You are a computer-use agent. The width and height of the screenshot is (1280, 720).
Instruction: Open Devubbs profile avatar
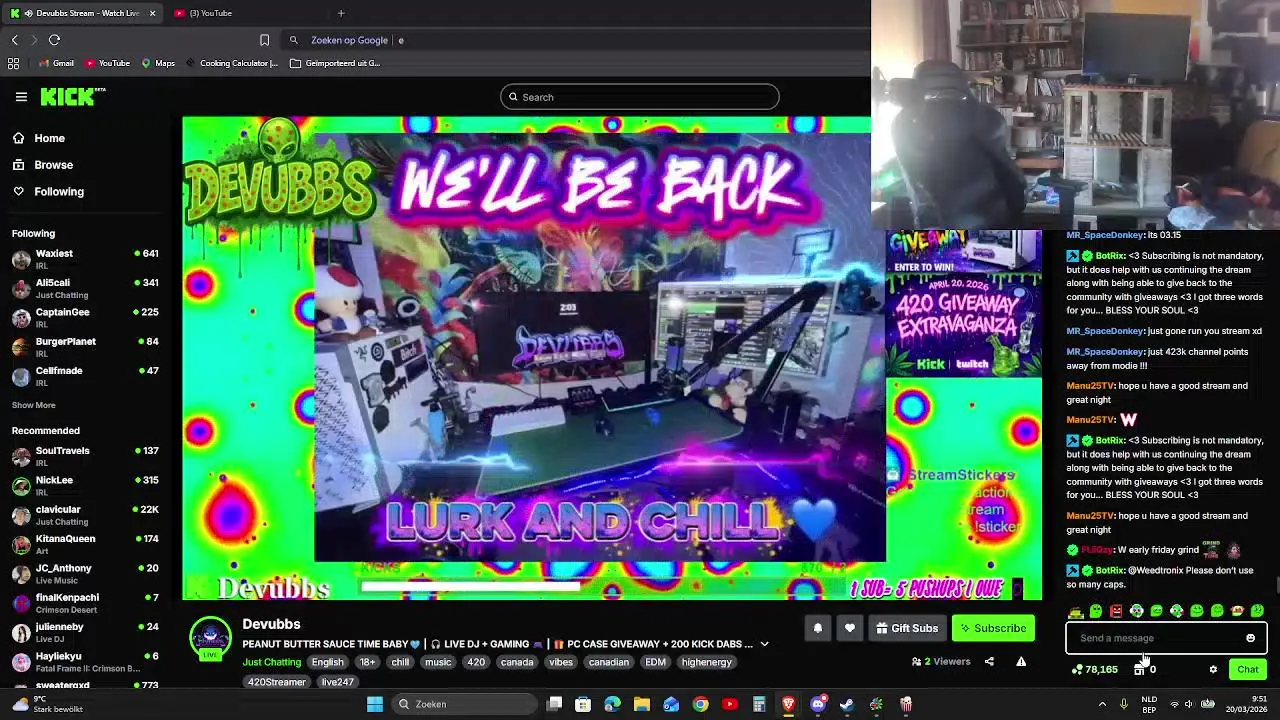click(210, 638)
